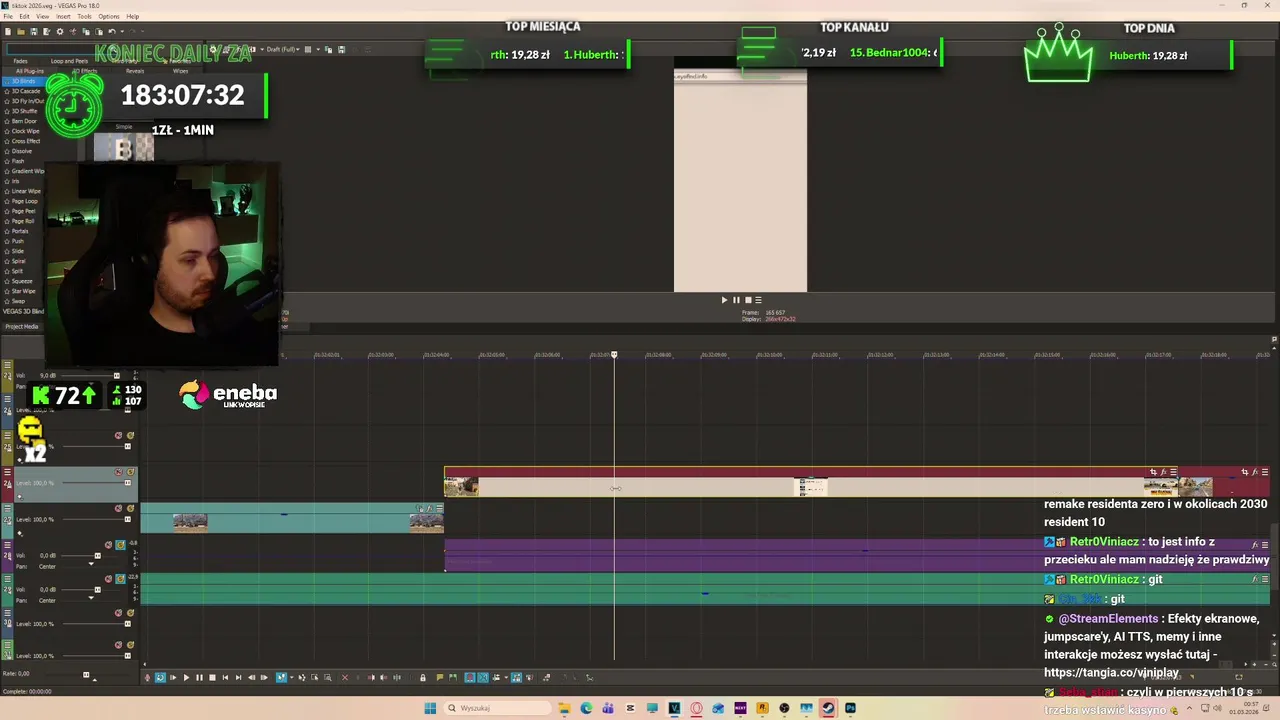Viewport: 1280px width, 720px height.
Task: Open the Draft (Full) preview quality dropdown
Action: [282, 49]
